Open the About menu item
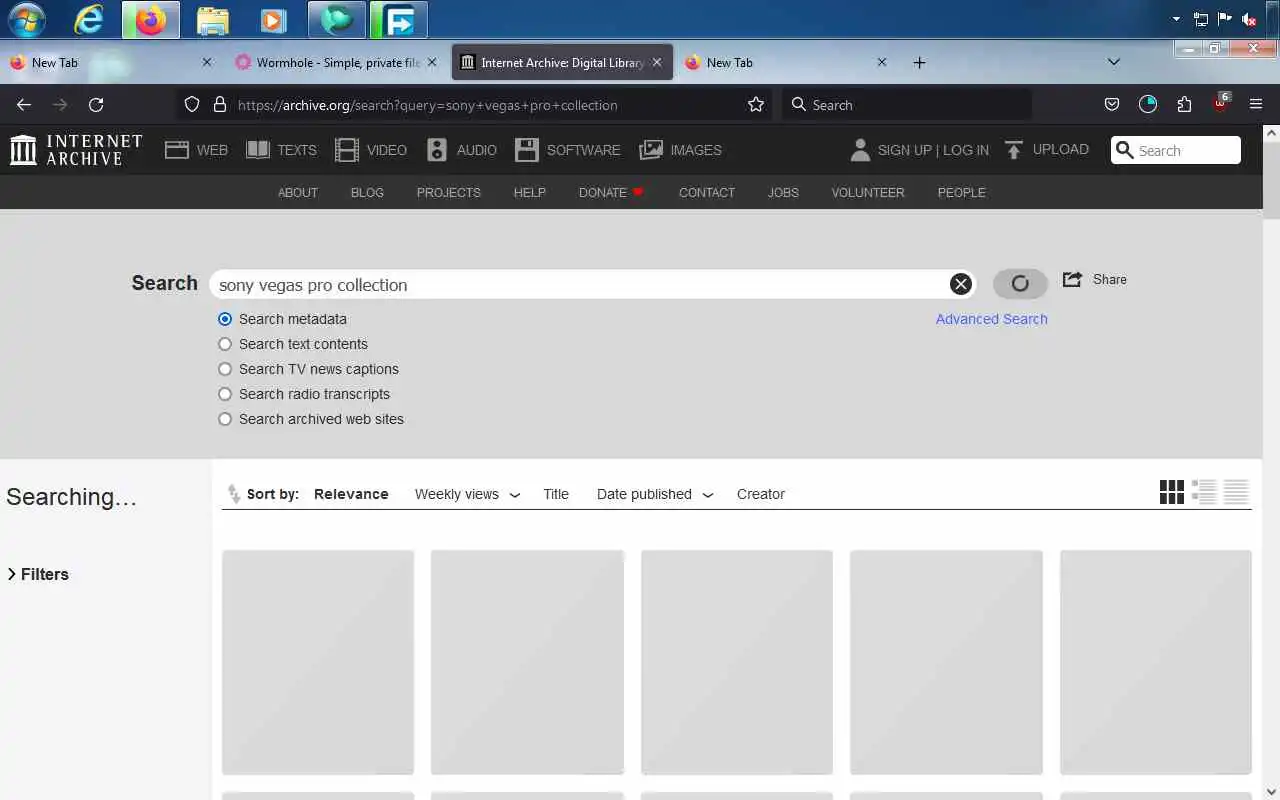The height and width of the screenshot is (800, 1280). tap(298, 192)
